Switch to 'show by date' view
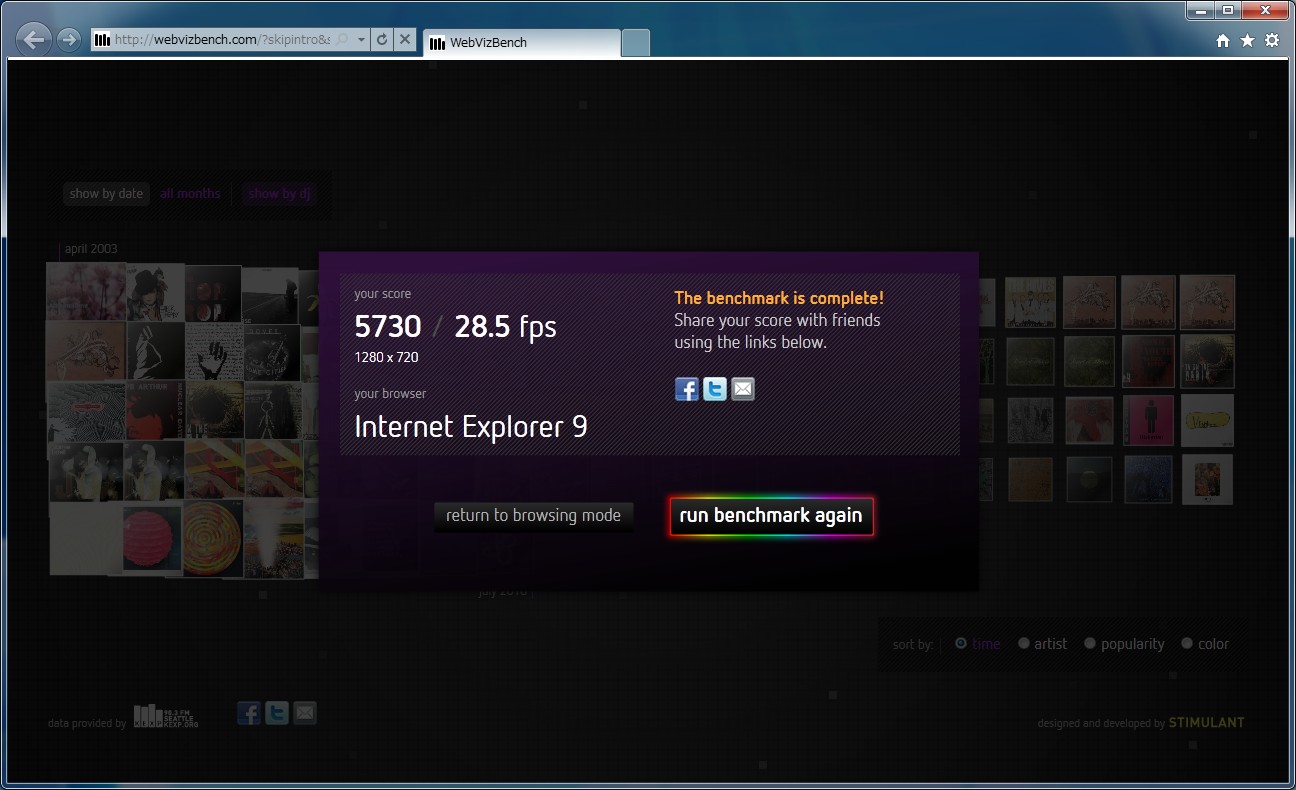Image resolution: width=1296 pixels, height=790 pixels. click(x=106, y=193)
